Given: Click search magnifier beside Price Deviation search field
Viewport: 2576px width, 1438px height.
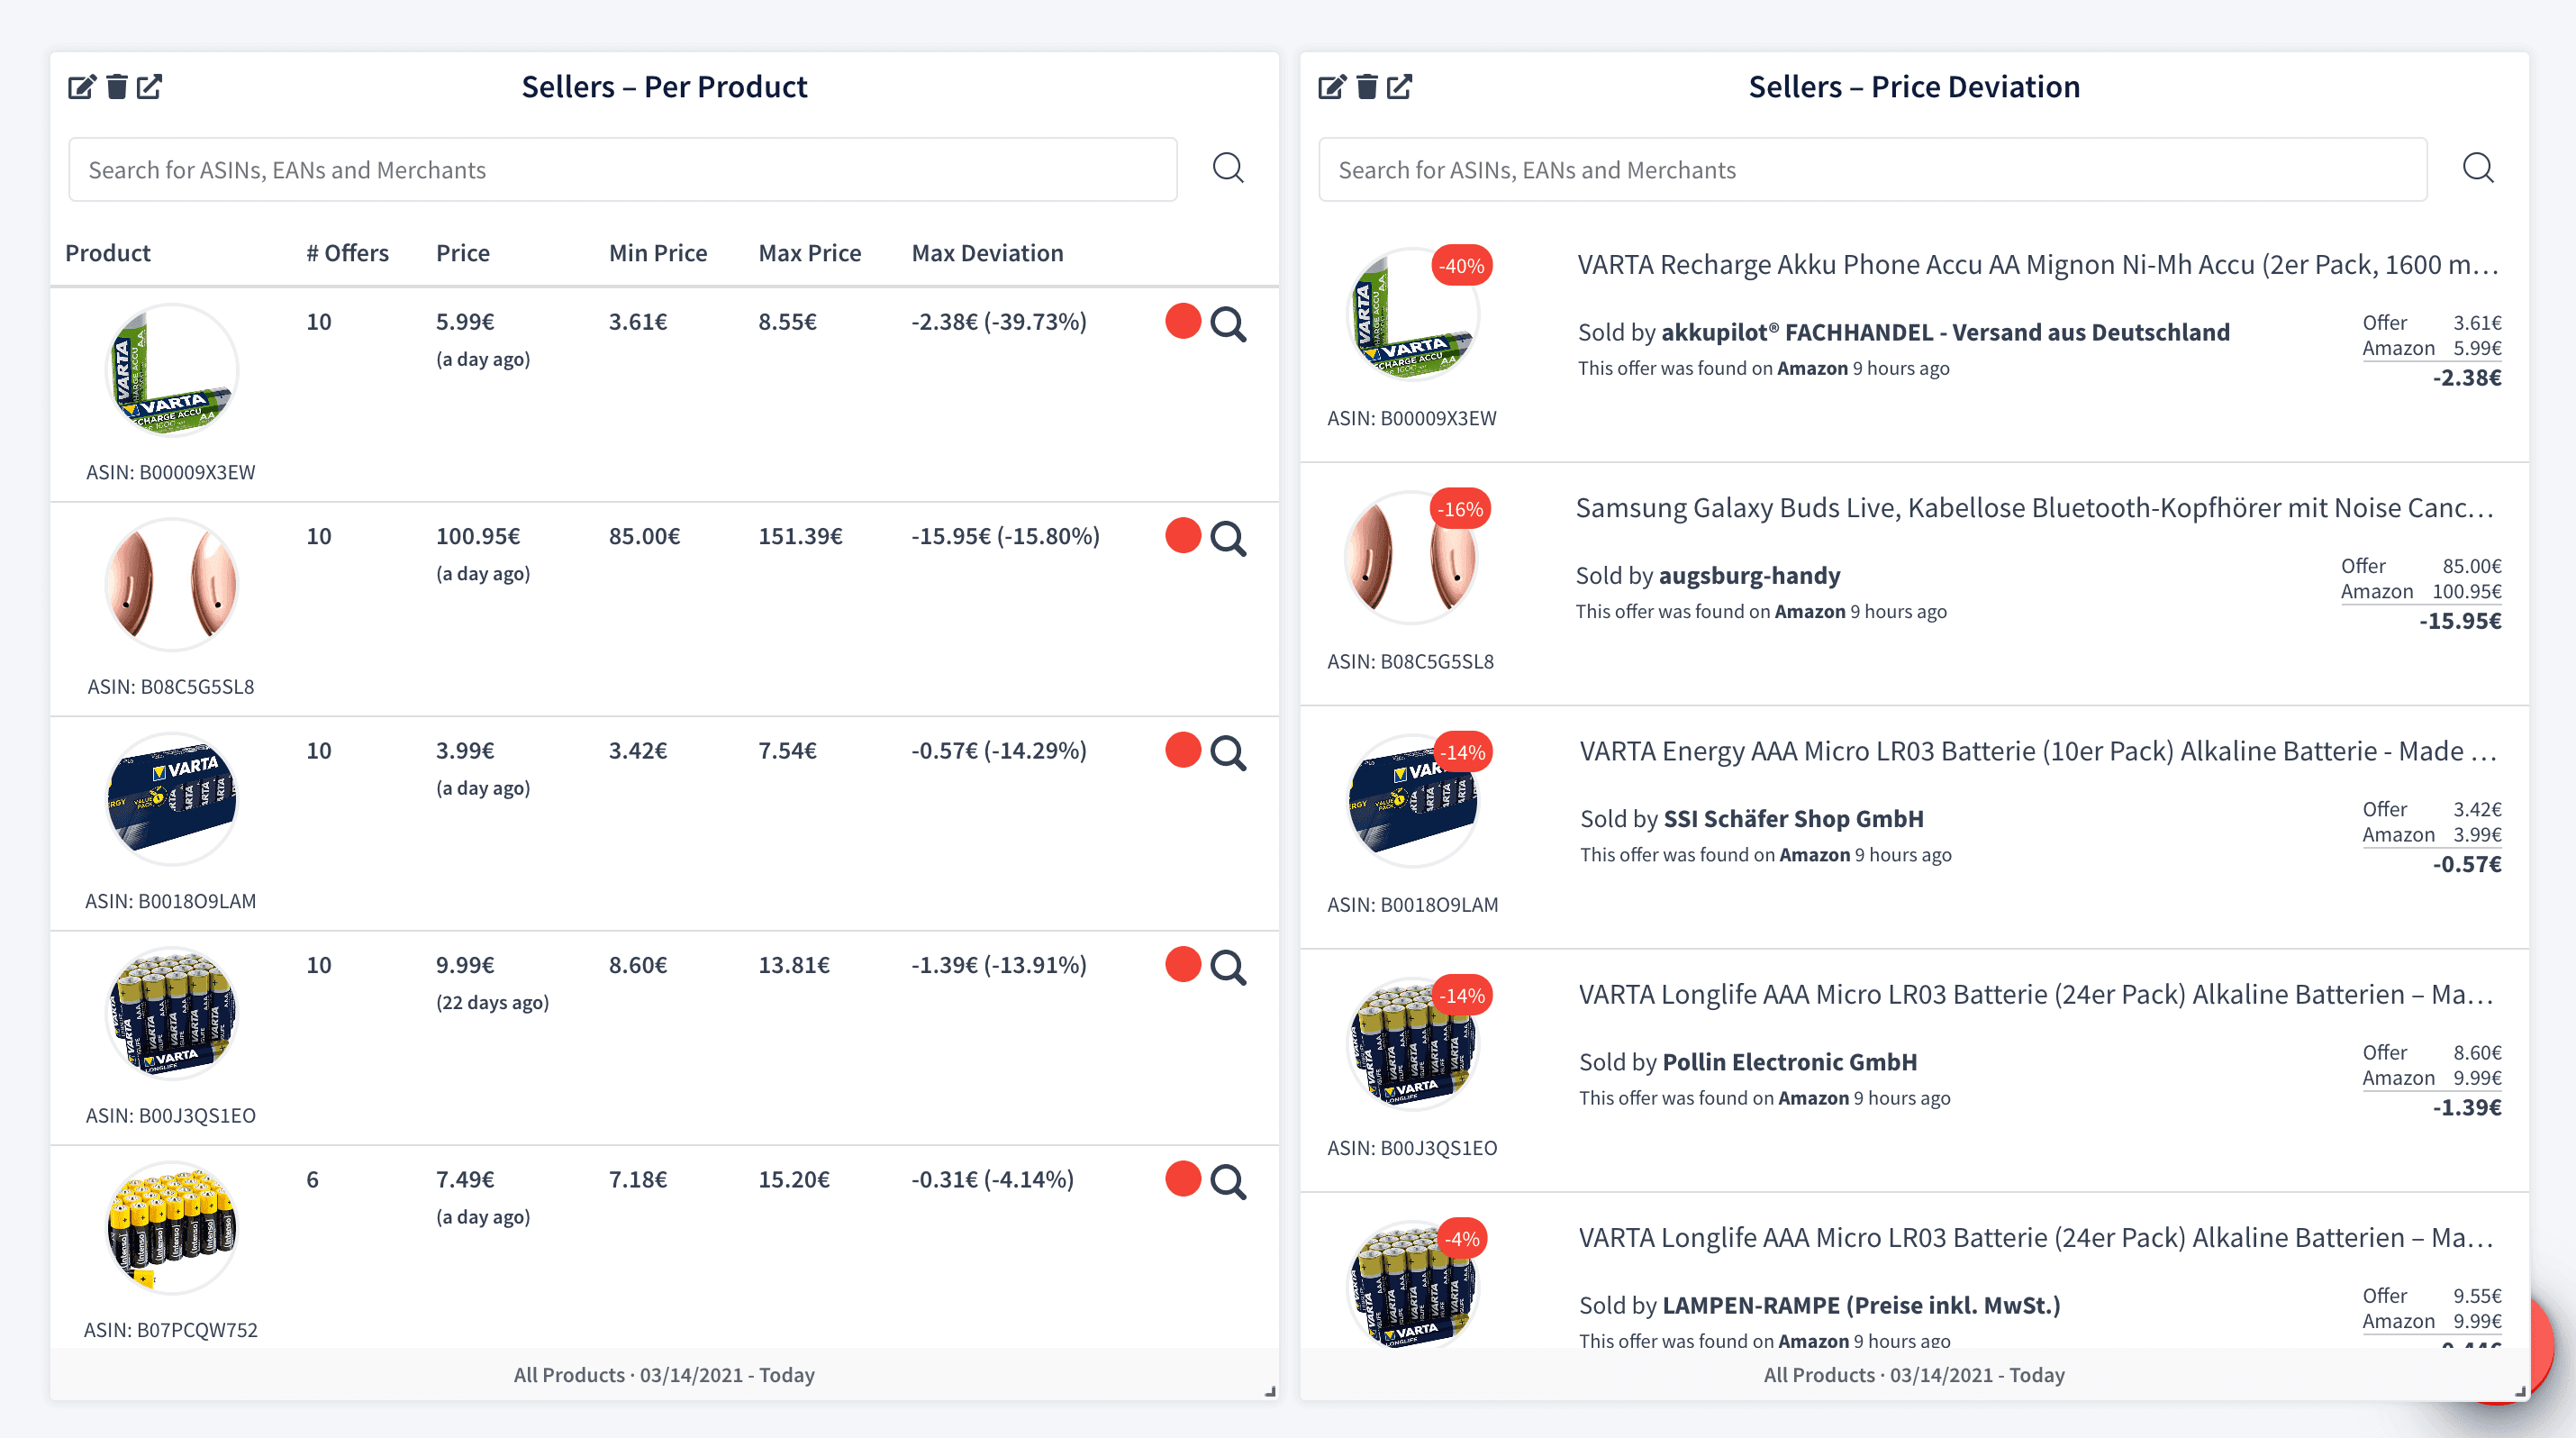Looking at the screenshot, I should [2478, 168].
